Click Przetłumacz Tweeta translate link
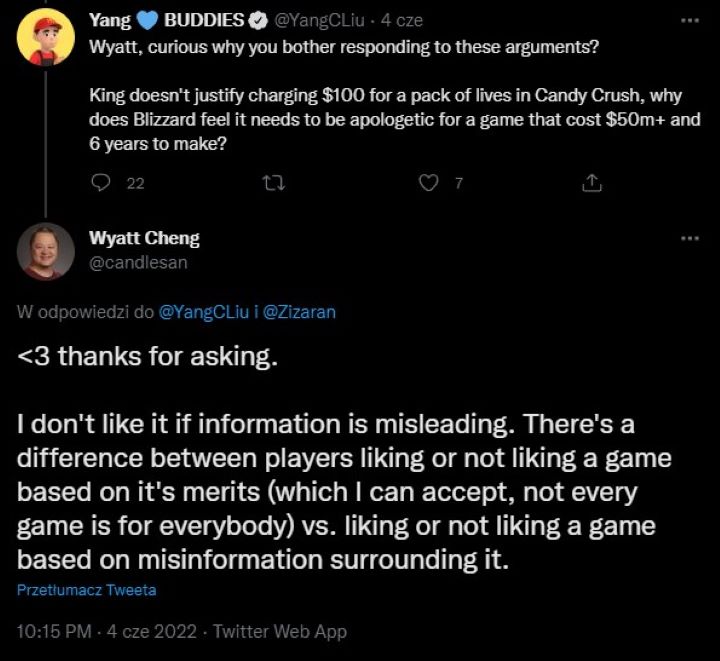This screenshot has width=720, height=661. click(86, 590)
